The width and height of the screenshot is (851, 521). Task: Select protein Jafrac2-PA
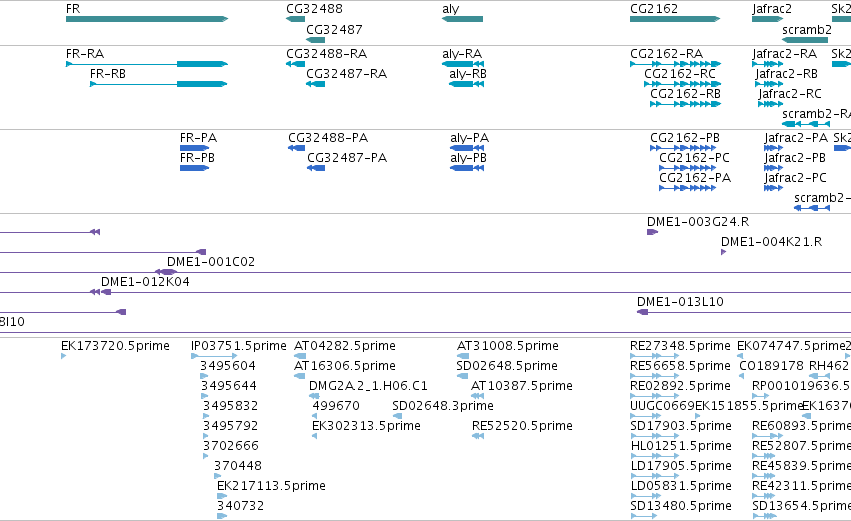[x=796, y=138]
